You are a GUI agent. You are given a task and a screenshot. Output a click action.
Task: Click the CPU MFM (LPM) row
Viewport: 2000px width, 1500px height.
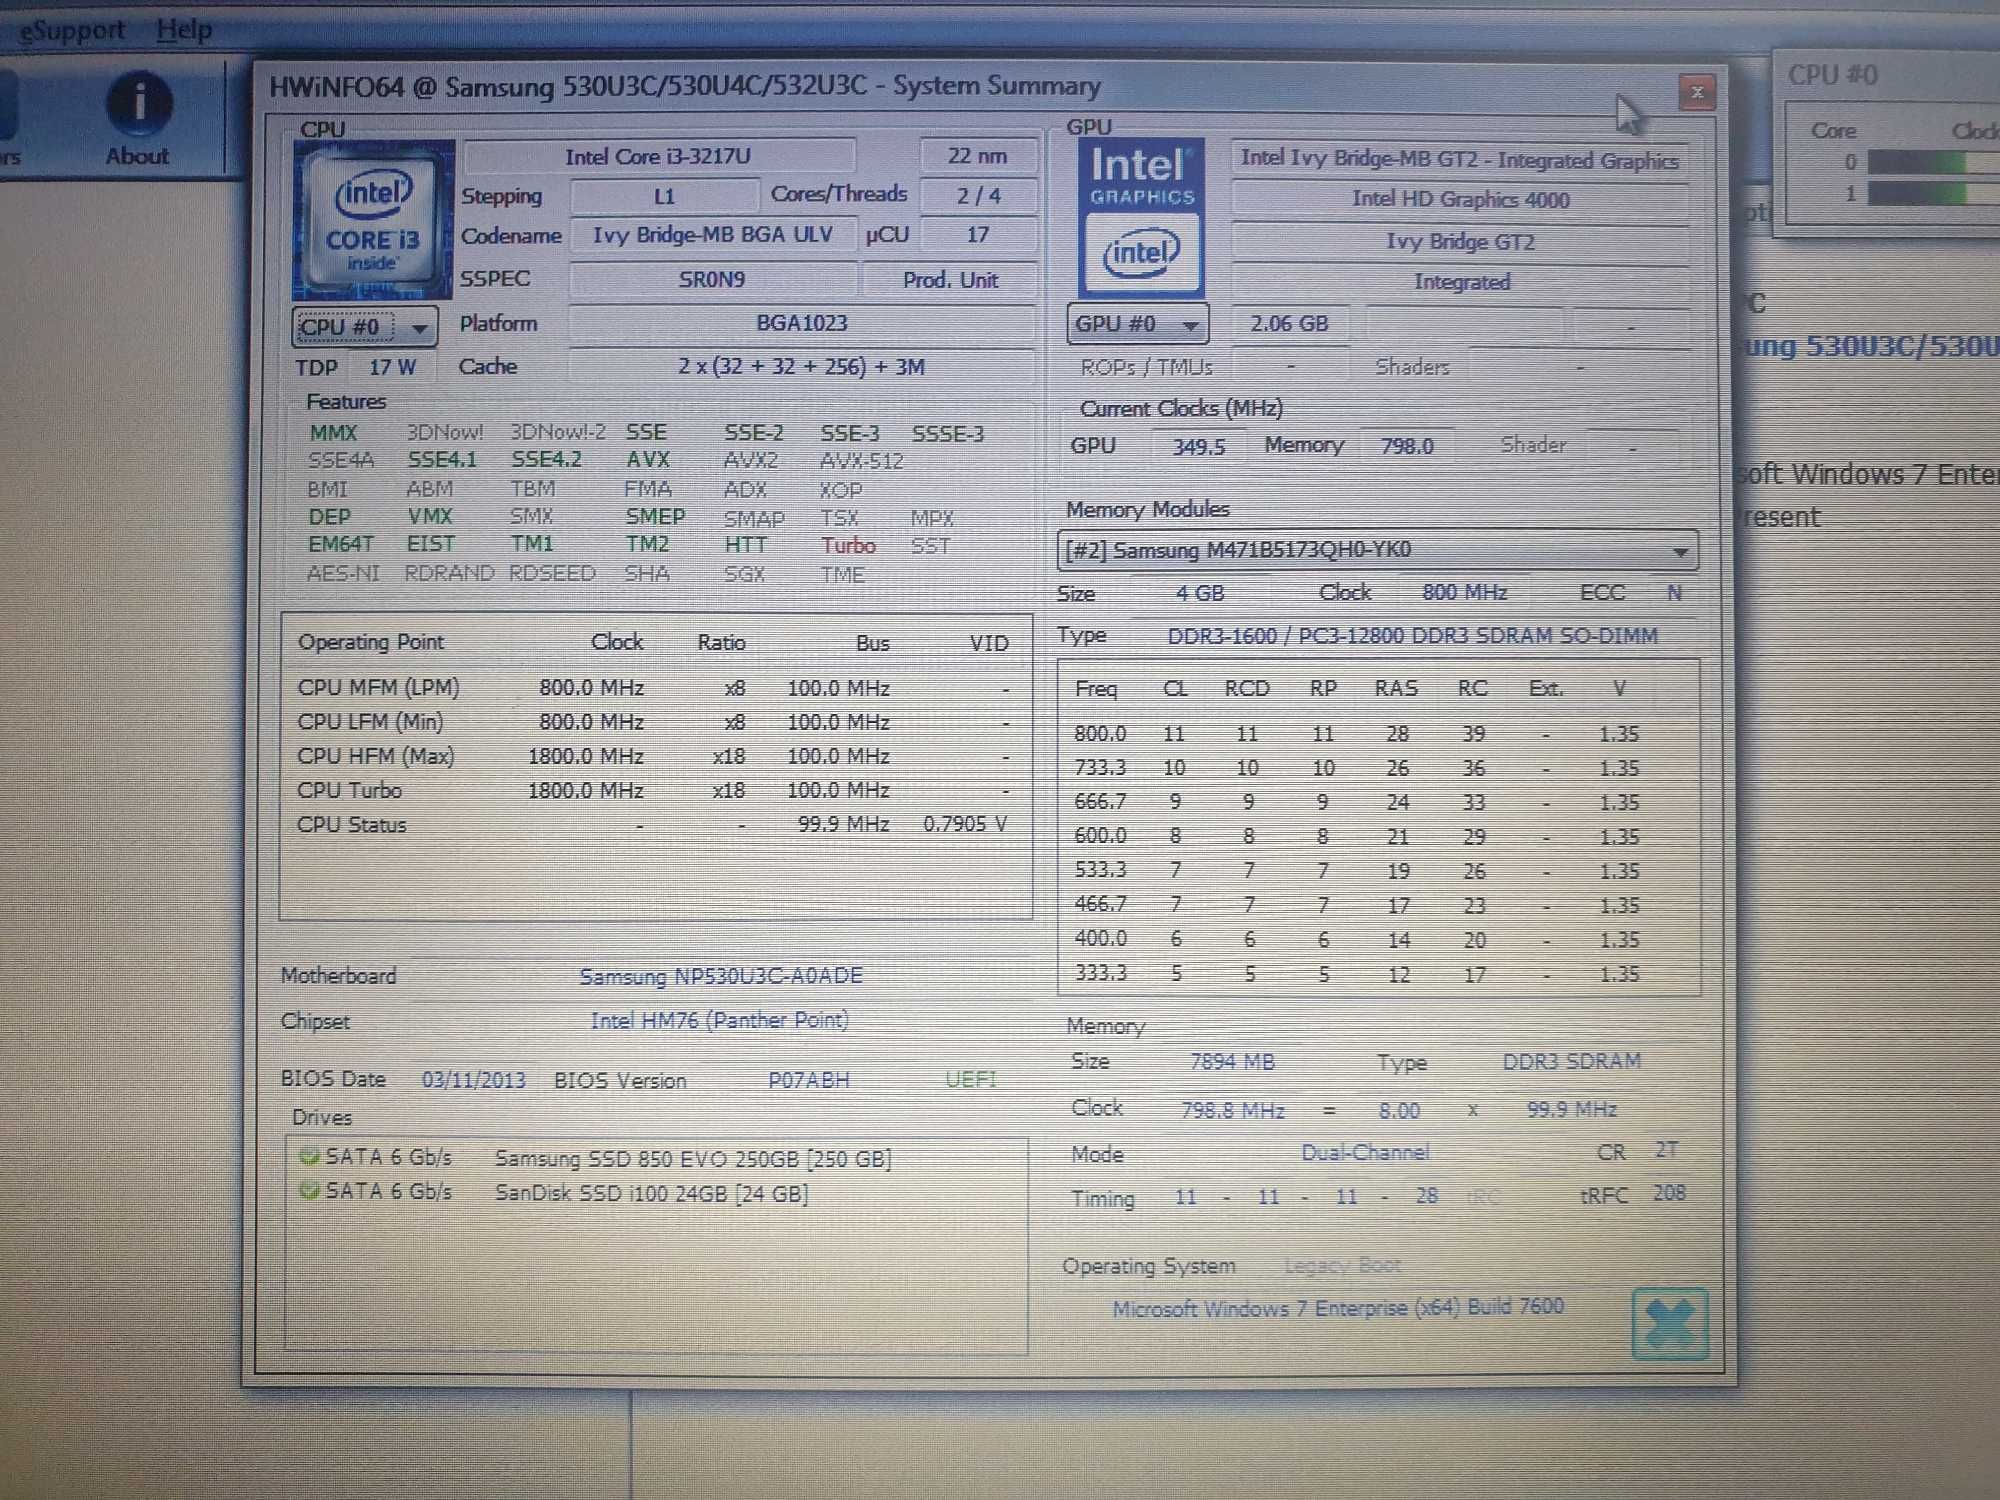click(654, 688)
